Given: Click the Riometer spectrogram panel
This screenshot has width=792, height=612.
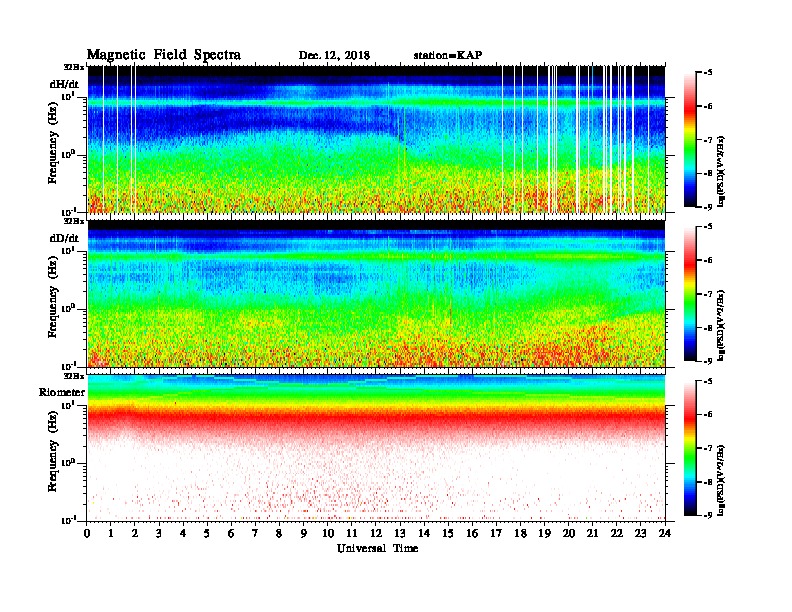Looking at the screenshot, I should coord(376,448).
